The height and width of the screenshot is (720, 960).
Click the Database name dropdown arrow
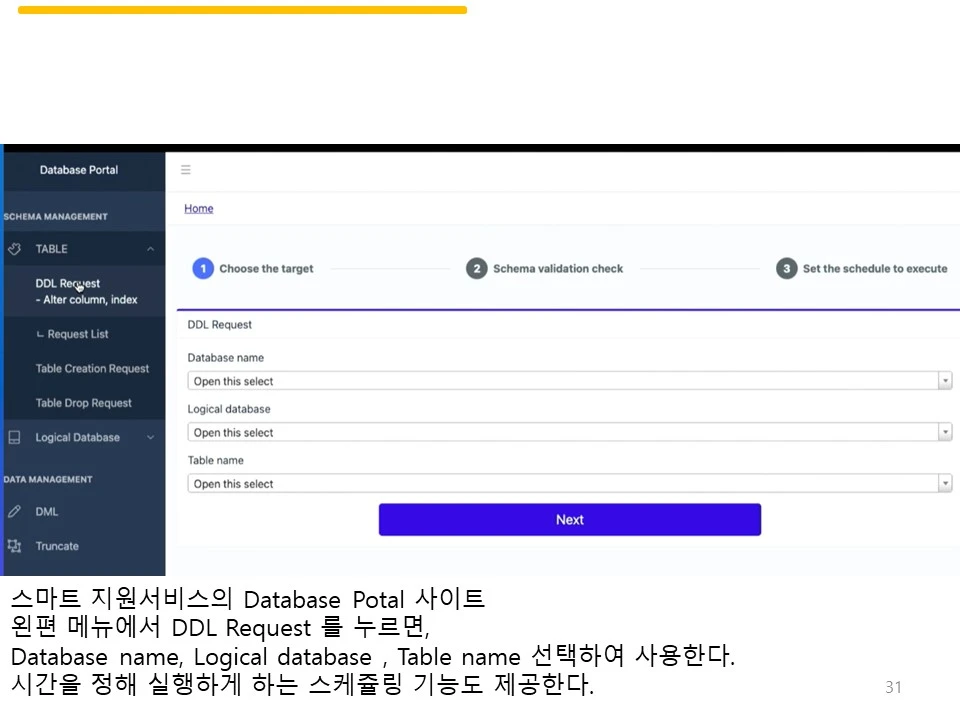(945, 381)
